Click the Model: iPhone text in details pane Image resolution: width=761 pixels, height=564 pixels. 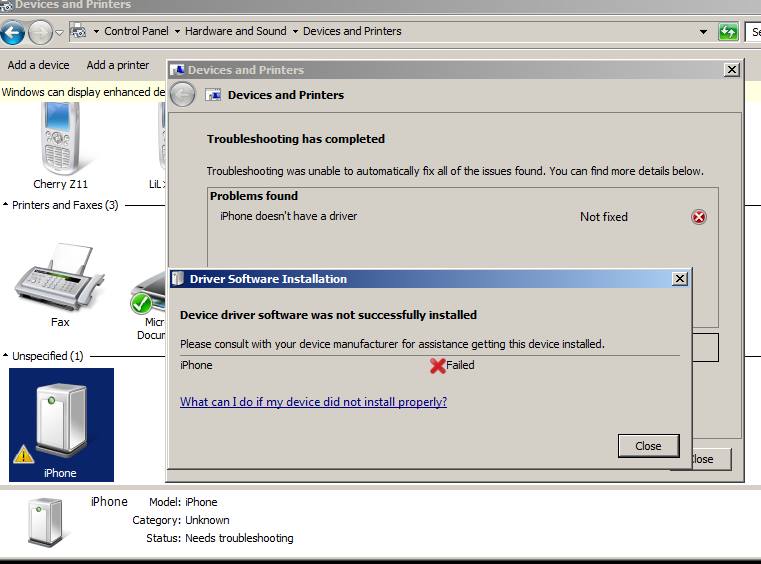183,502
